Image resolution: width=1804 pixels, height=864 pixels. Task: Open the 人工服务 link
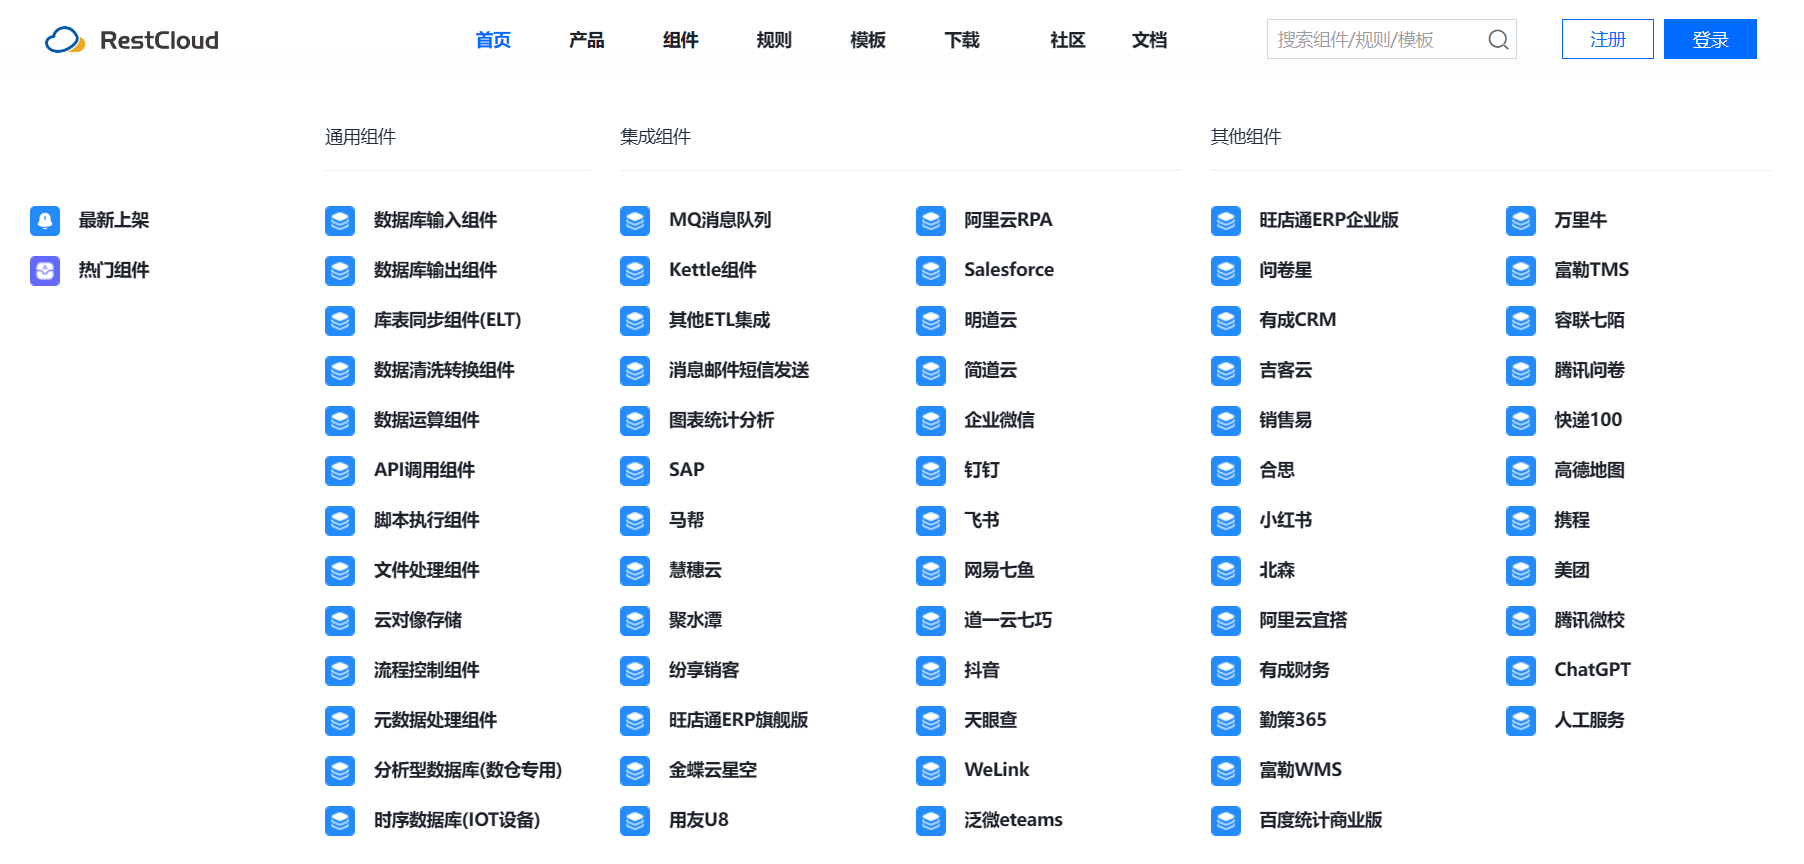pos(1590,720)
